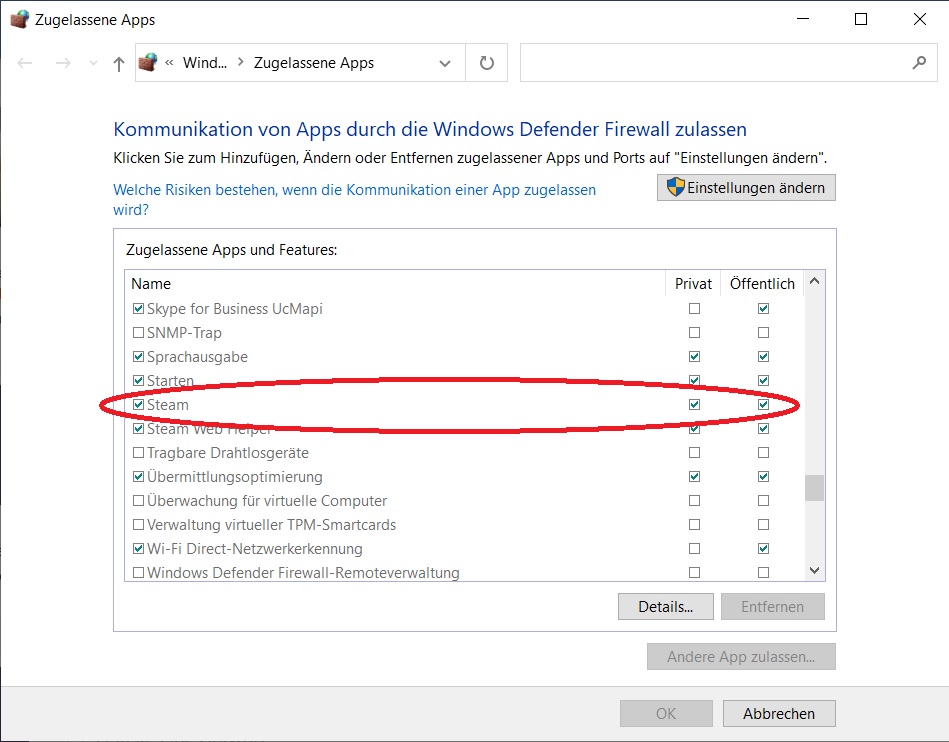Open Details... for selected app
Screen dimensions: 949x742
(666, 606)
